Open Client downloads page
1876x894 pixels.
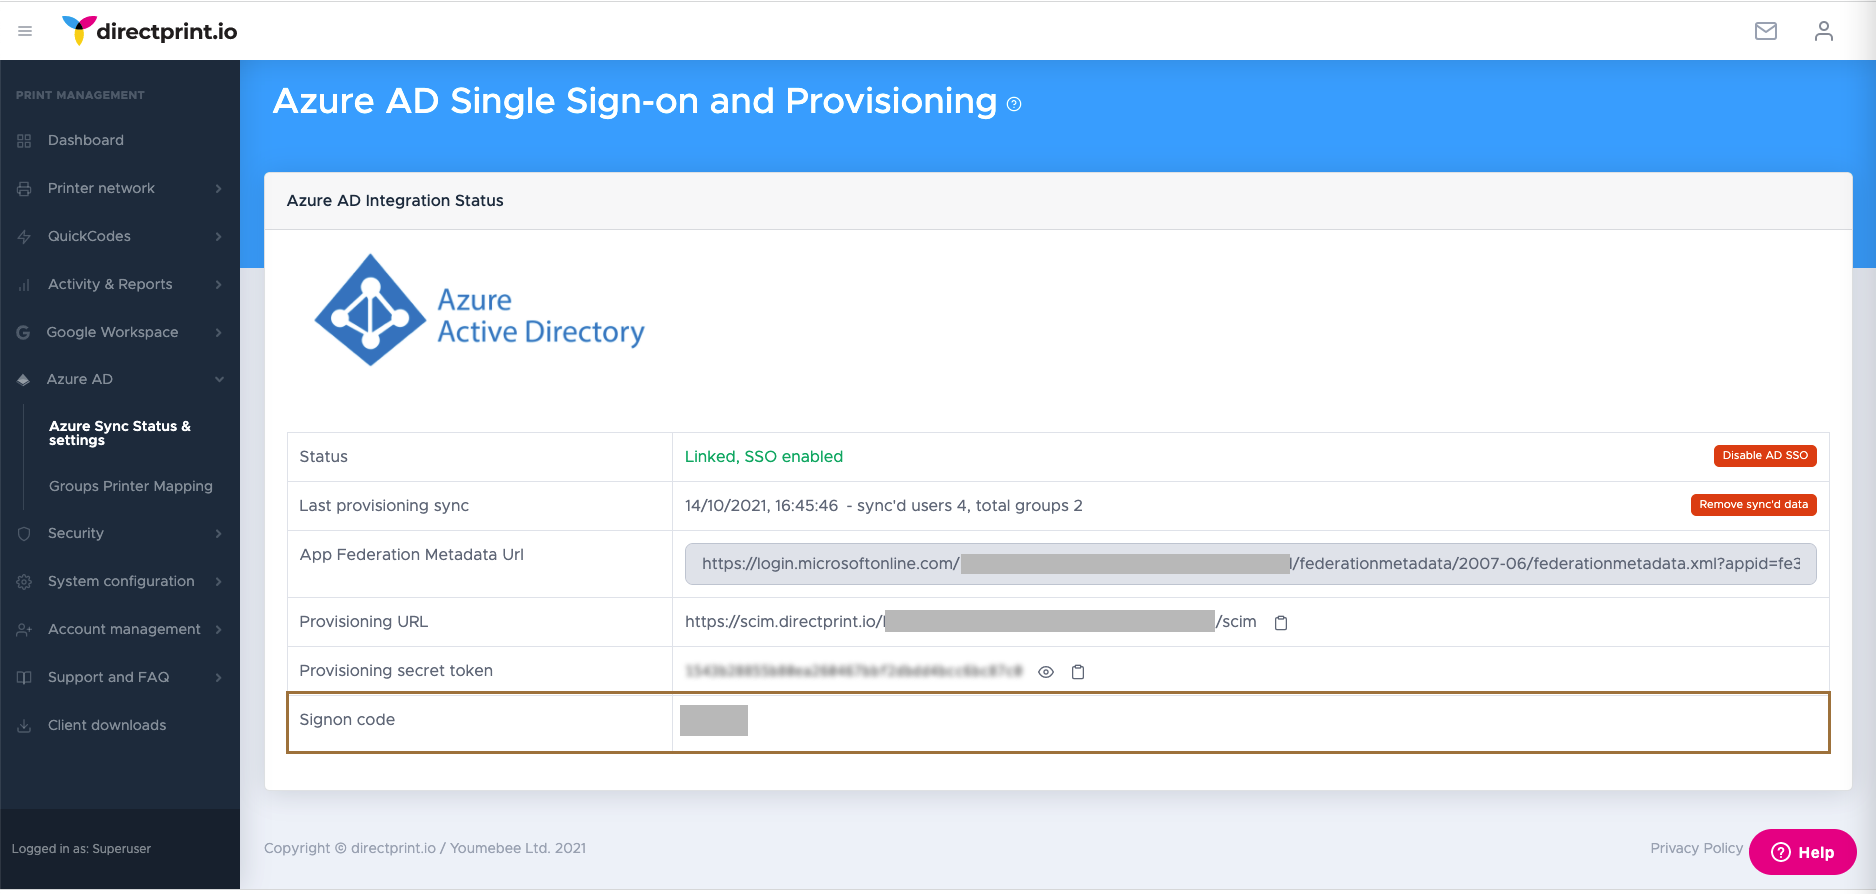click(x=107, y=725)
